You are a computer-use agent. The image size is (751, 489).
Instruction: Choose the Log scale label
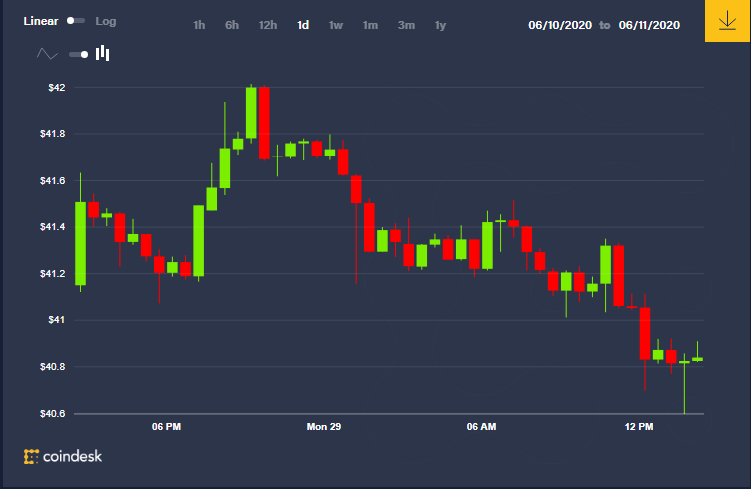pos(105,21)
